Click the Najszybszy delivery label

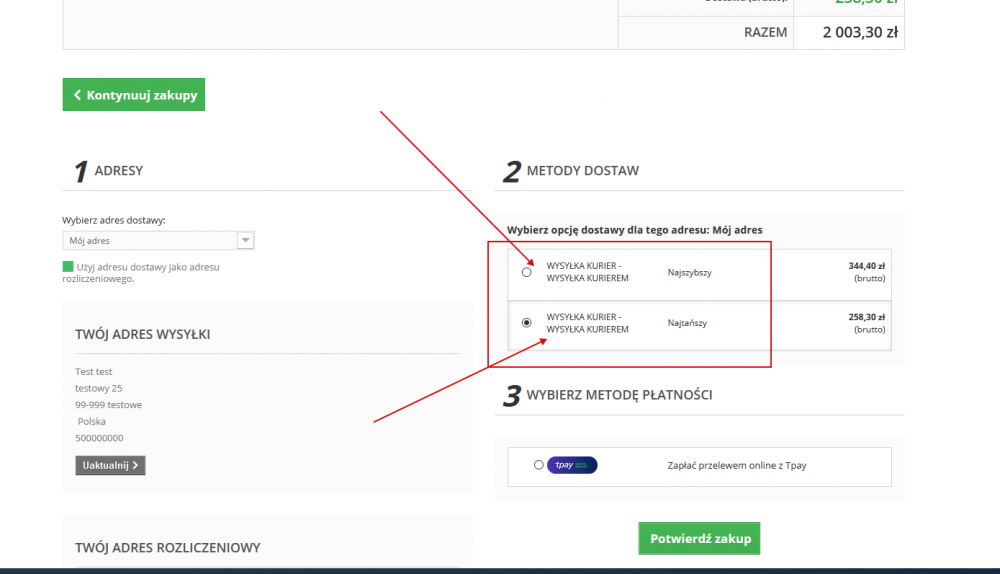689,272
